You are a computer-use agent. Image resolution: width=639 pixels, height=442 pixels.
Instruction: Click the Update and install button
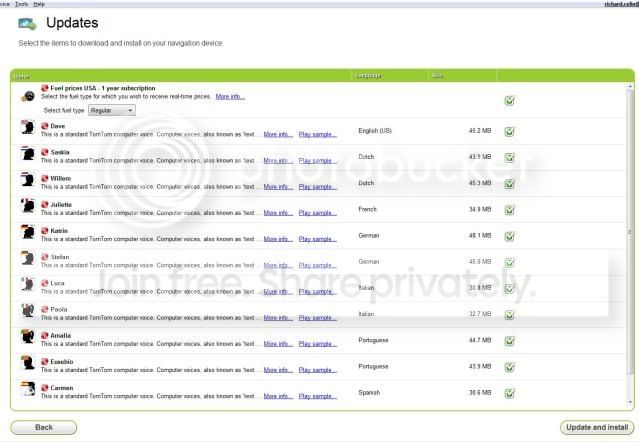coord(597,427)
